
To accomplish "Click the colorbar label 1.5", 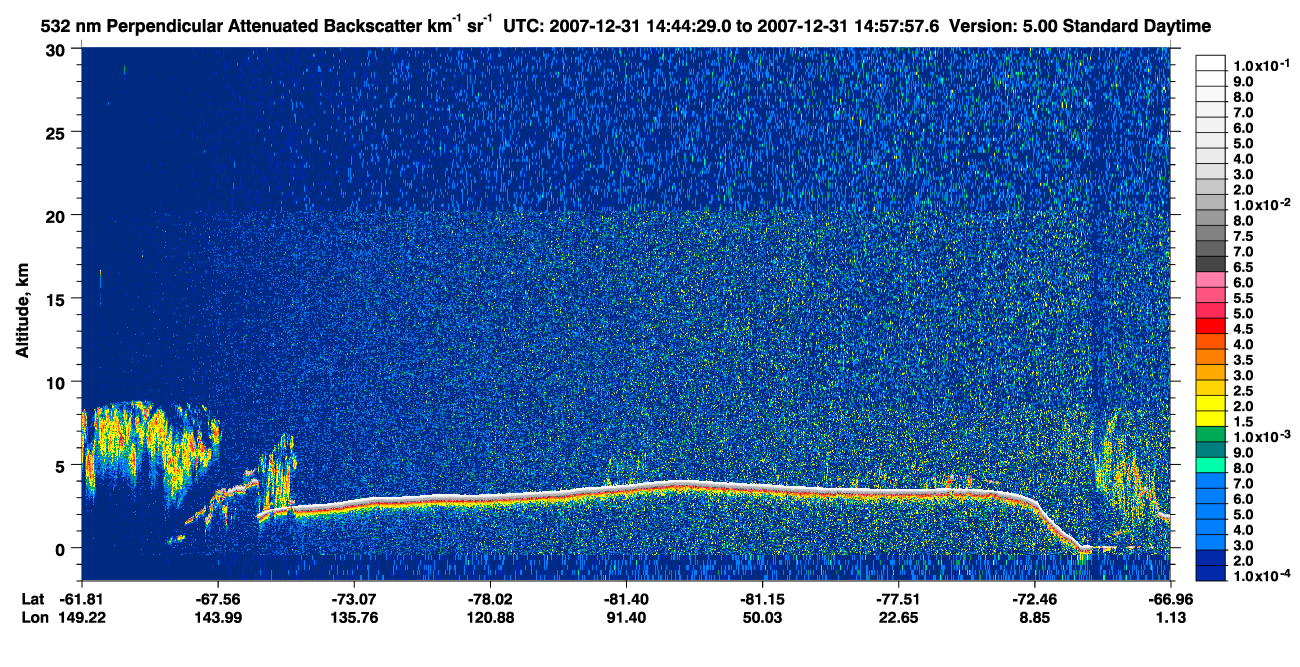I will coord(1244,421).
